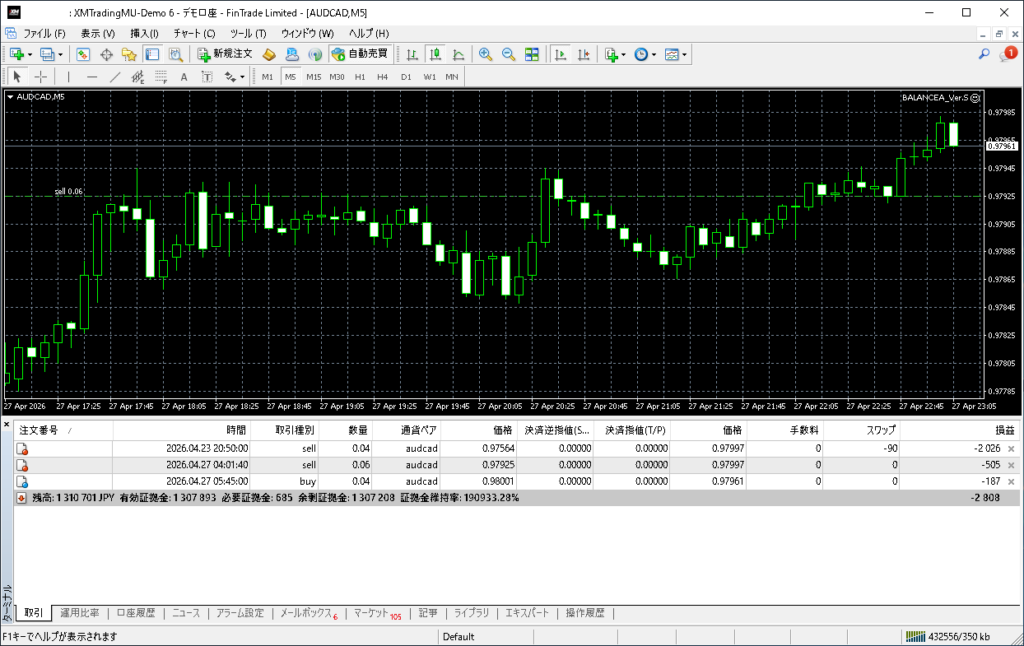Switch to the 口座履歴 tab
The image size is (1024, 646).
tap(135, 613)
